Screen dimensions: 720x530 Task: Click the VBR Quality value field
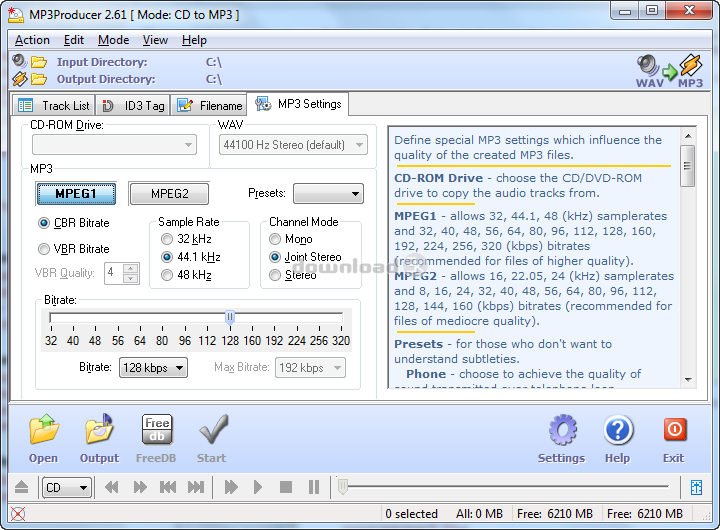point(114,273)
